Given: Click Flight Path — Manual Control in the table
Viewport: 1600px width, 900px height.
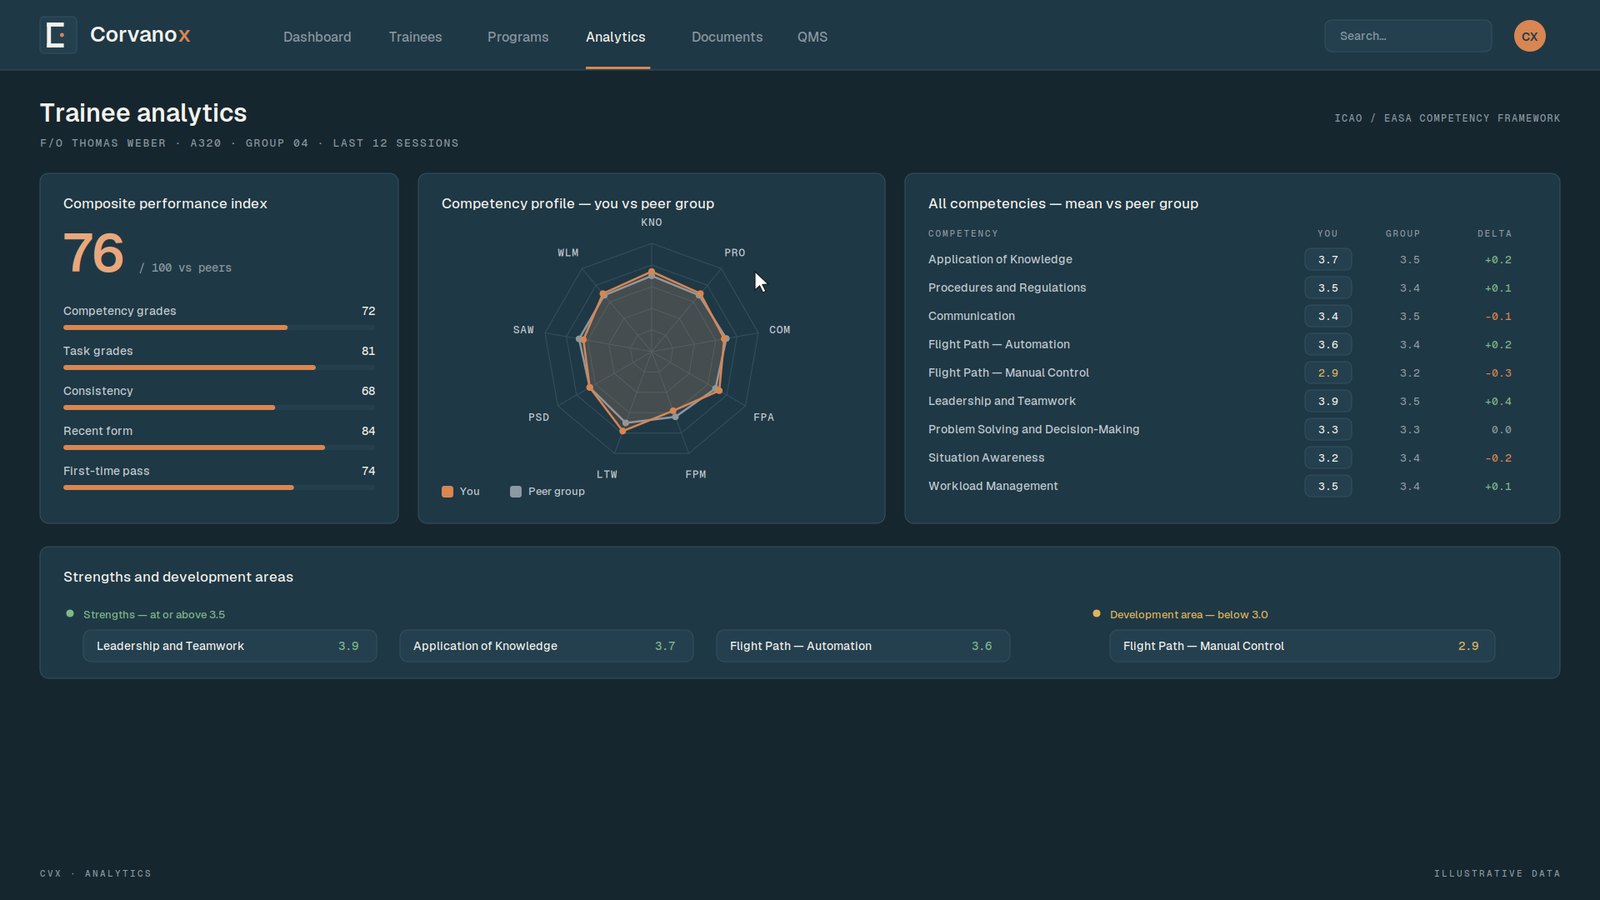Looking at the screenshot, I should [1008, 372].
